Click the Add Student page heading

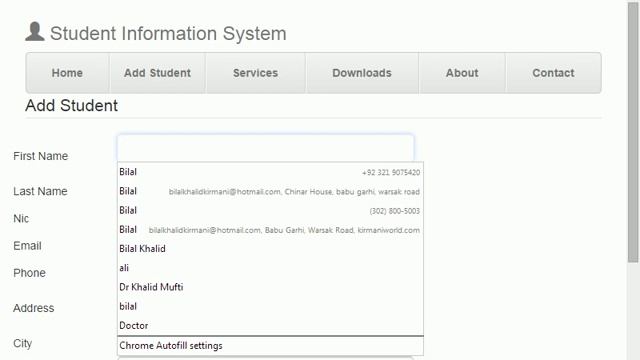click(71, 106)
